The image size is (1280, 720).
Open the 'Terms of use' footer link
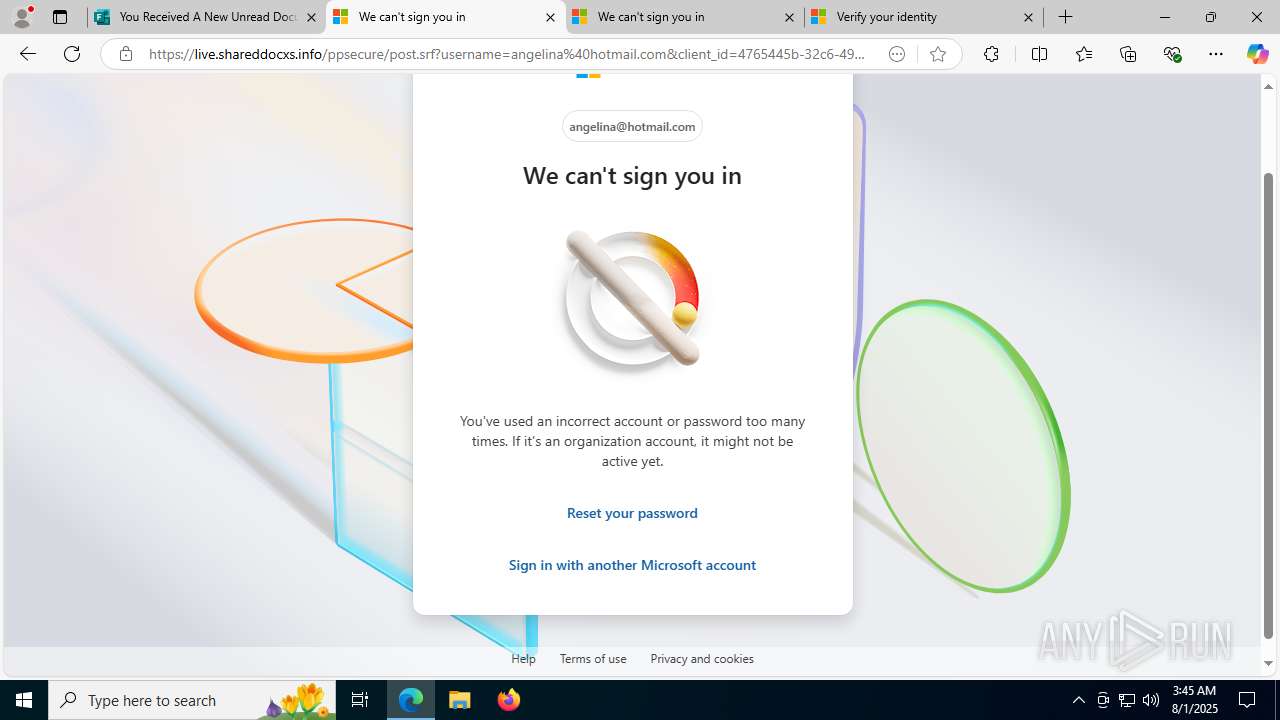coord(593,658)
